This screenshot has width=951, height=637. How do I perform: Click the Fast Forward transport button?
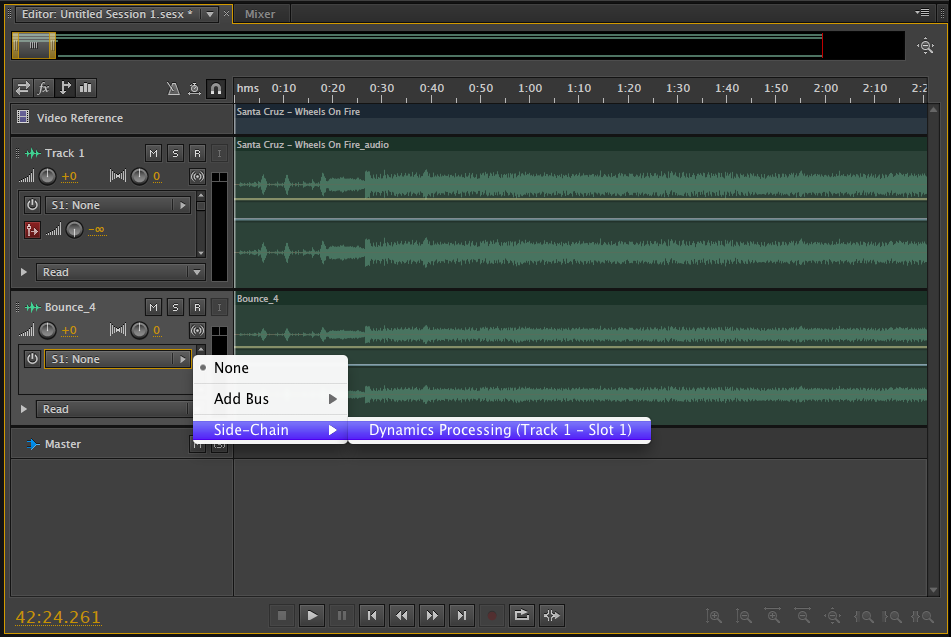click(x=431, y=616)
